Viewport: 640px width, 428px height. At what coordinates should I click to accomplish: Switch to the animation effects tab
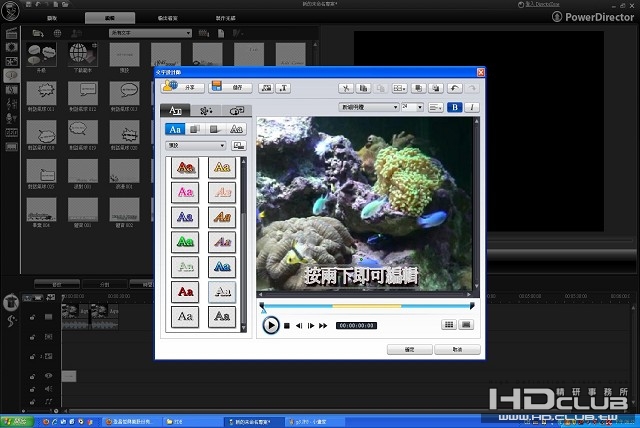pyautogui.click(x=206, y=111)
